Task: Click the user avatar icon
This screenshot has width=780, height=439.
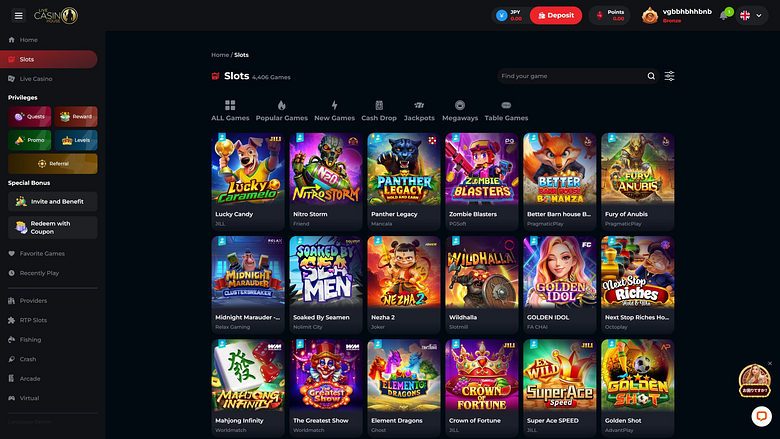Action: pyautogui.click(x=650, y=15)
